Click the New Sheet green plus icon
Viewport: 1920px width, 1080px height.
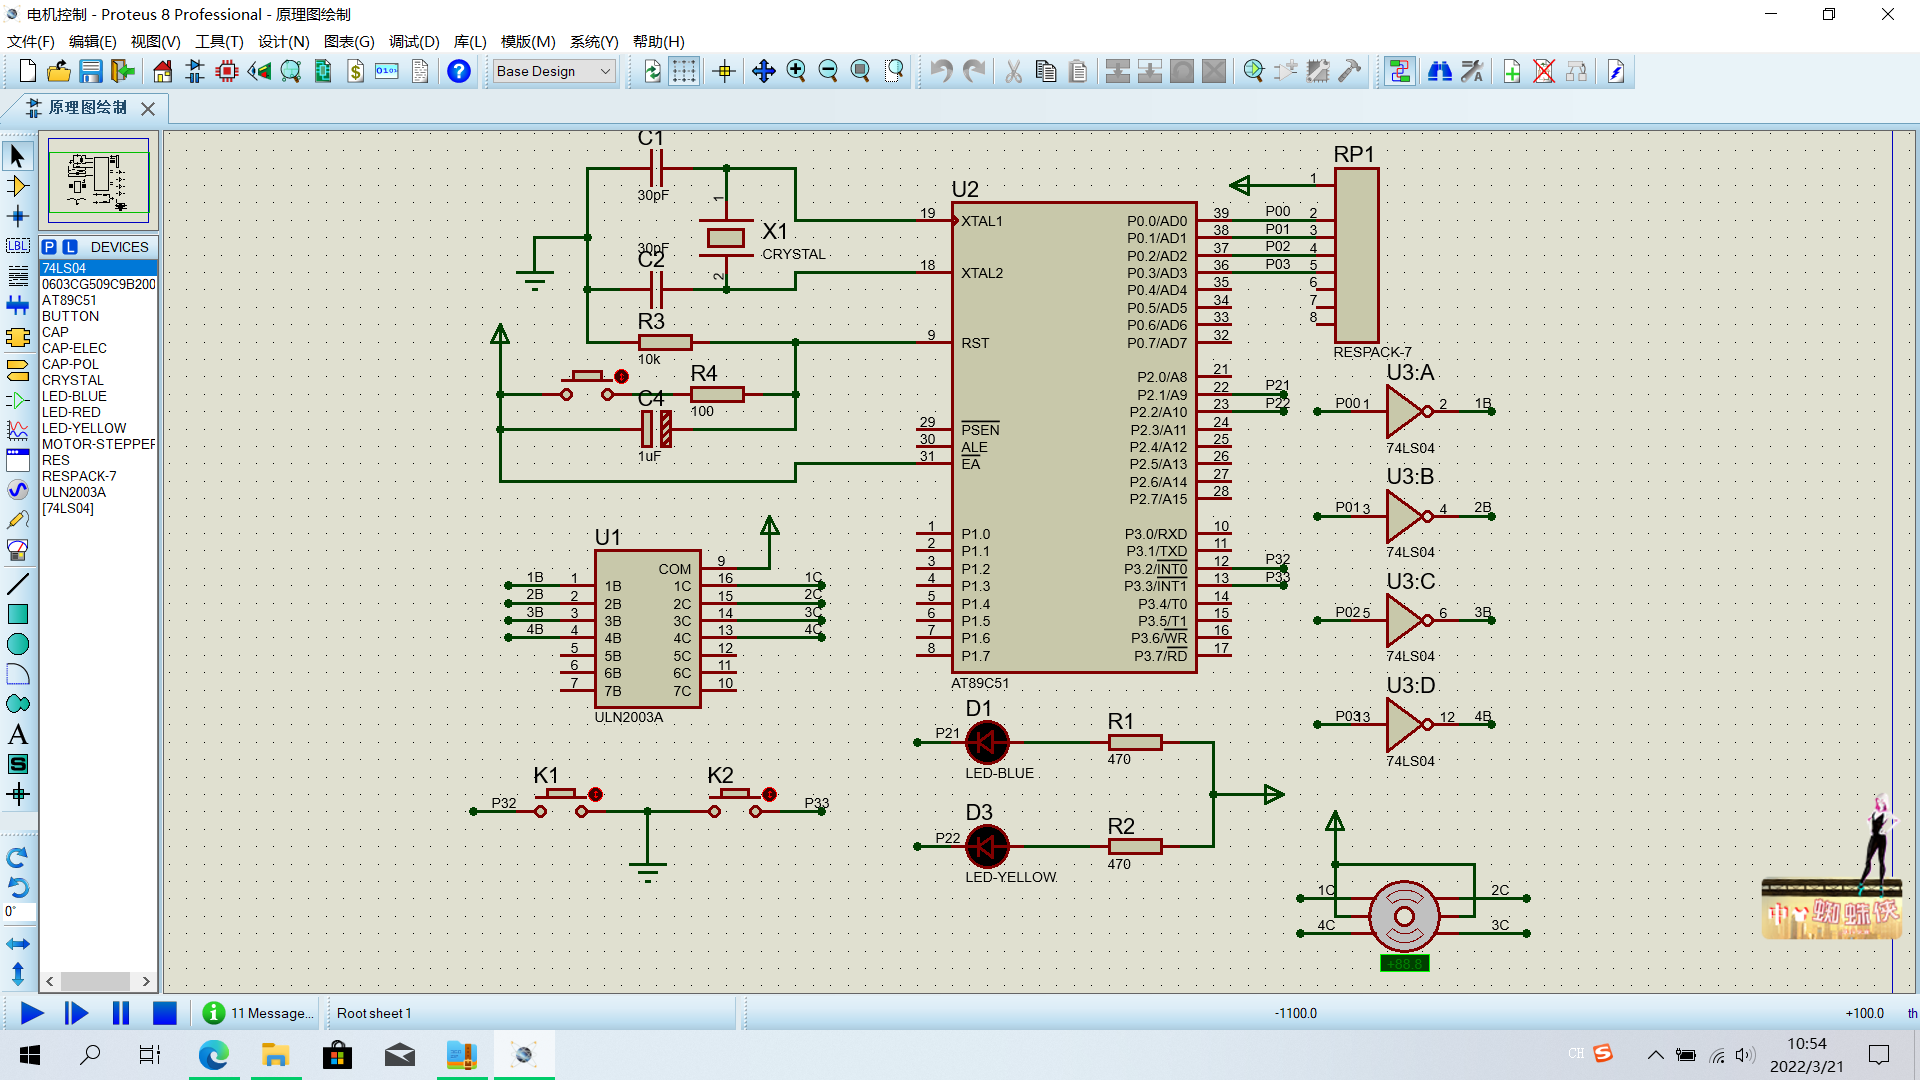[x=1512, y=71]
